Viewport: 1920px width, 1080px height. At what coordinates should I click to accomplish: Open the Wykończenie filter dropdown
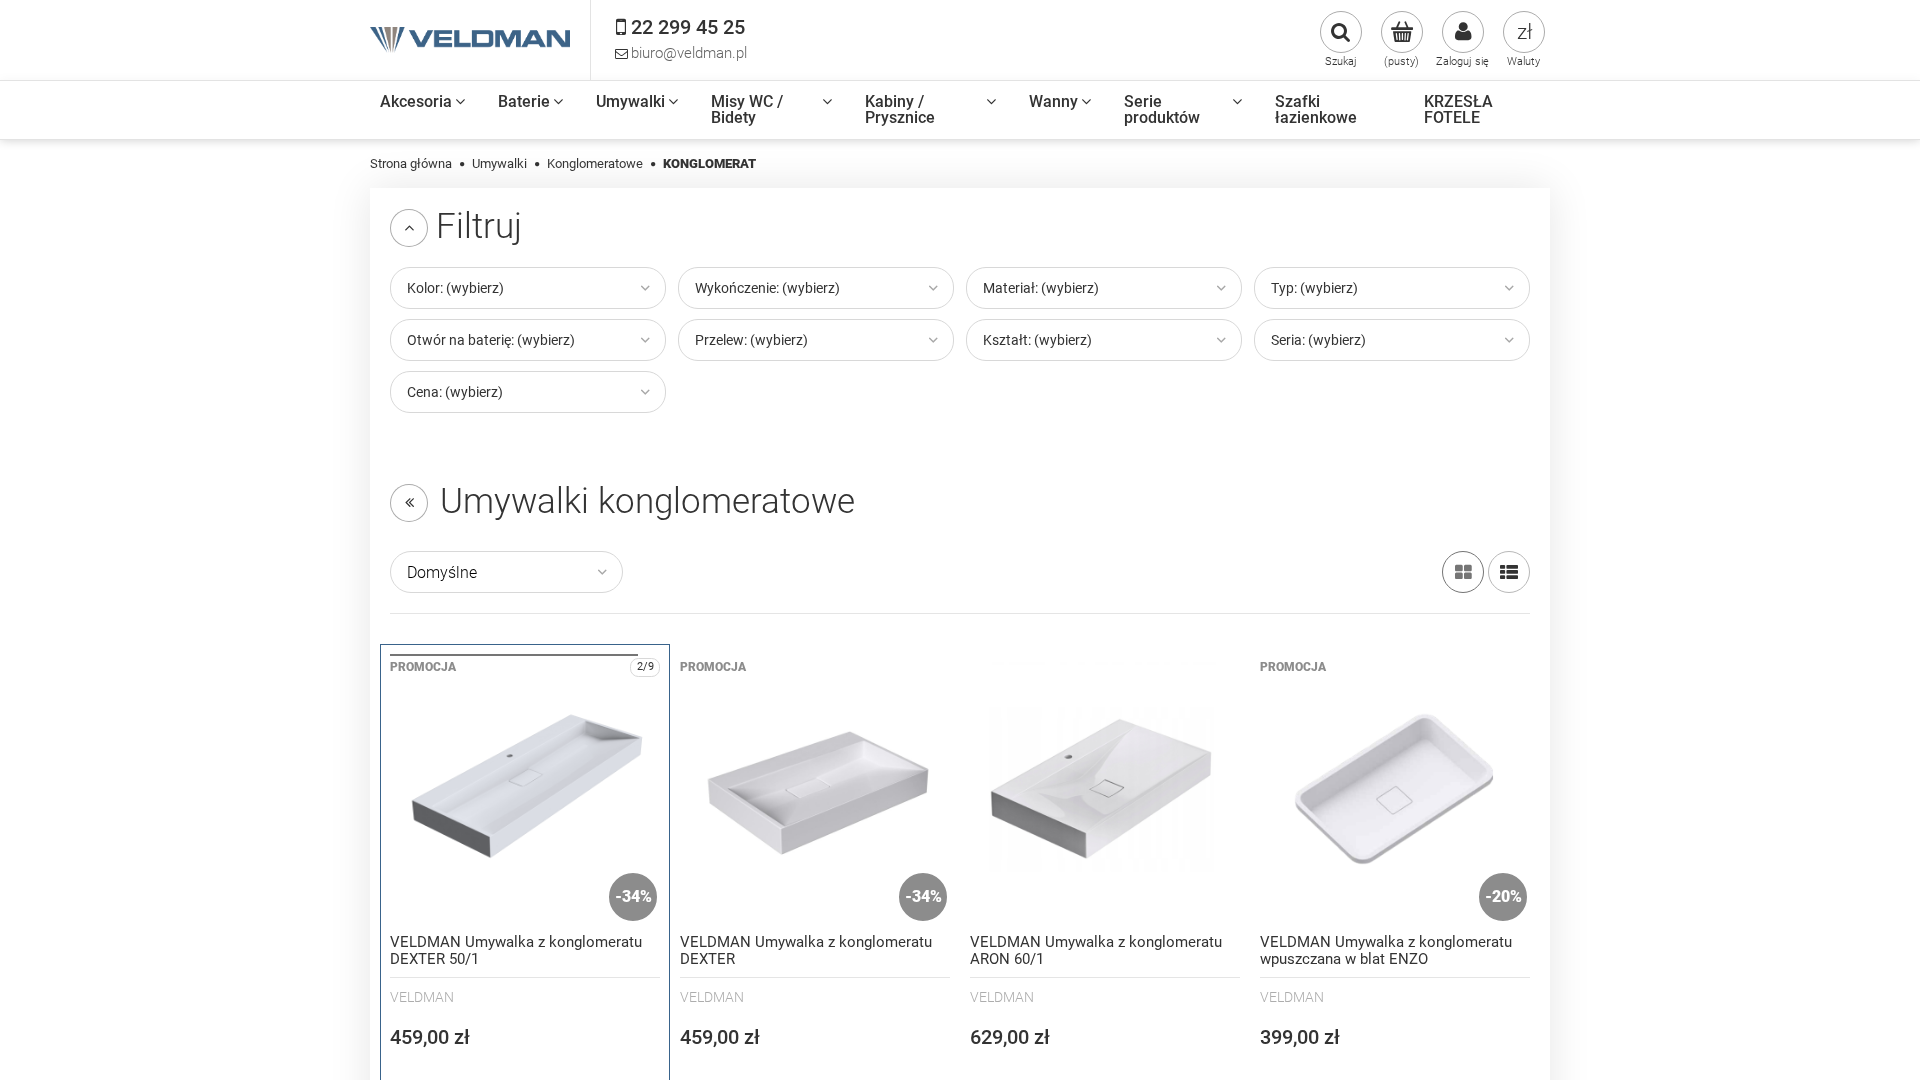click(x=816, y=288)
